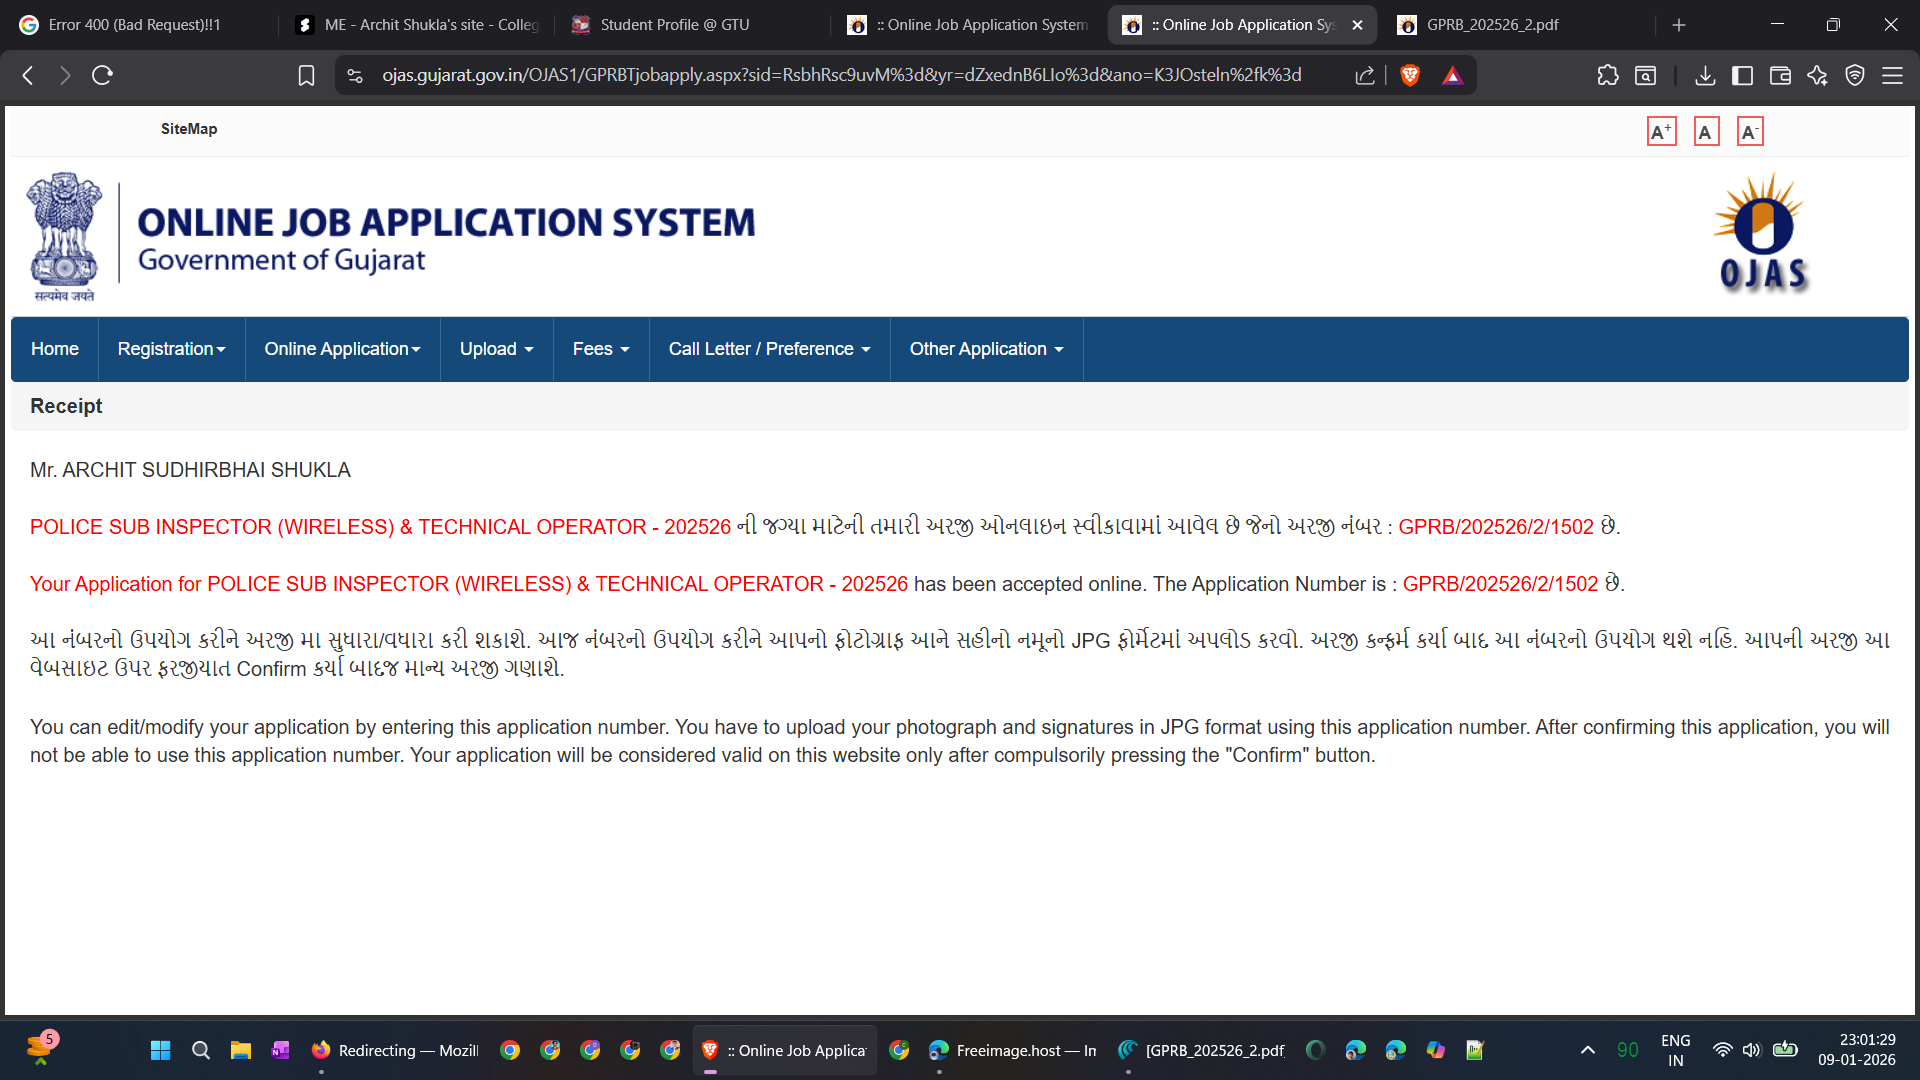
Task: Go to the Home menu item
Action: click(54, 349)
